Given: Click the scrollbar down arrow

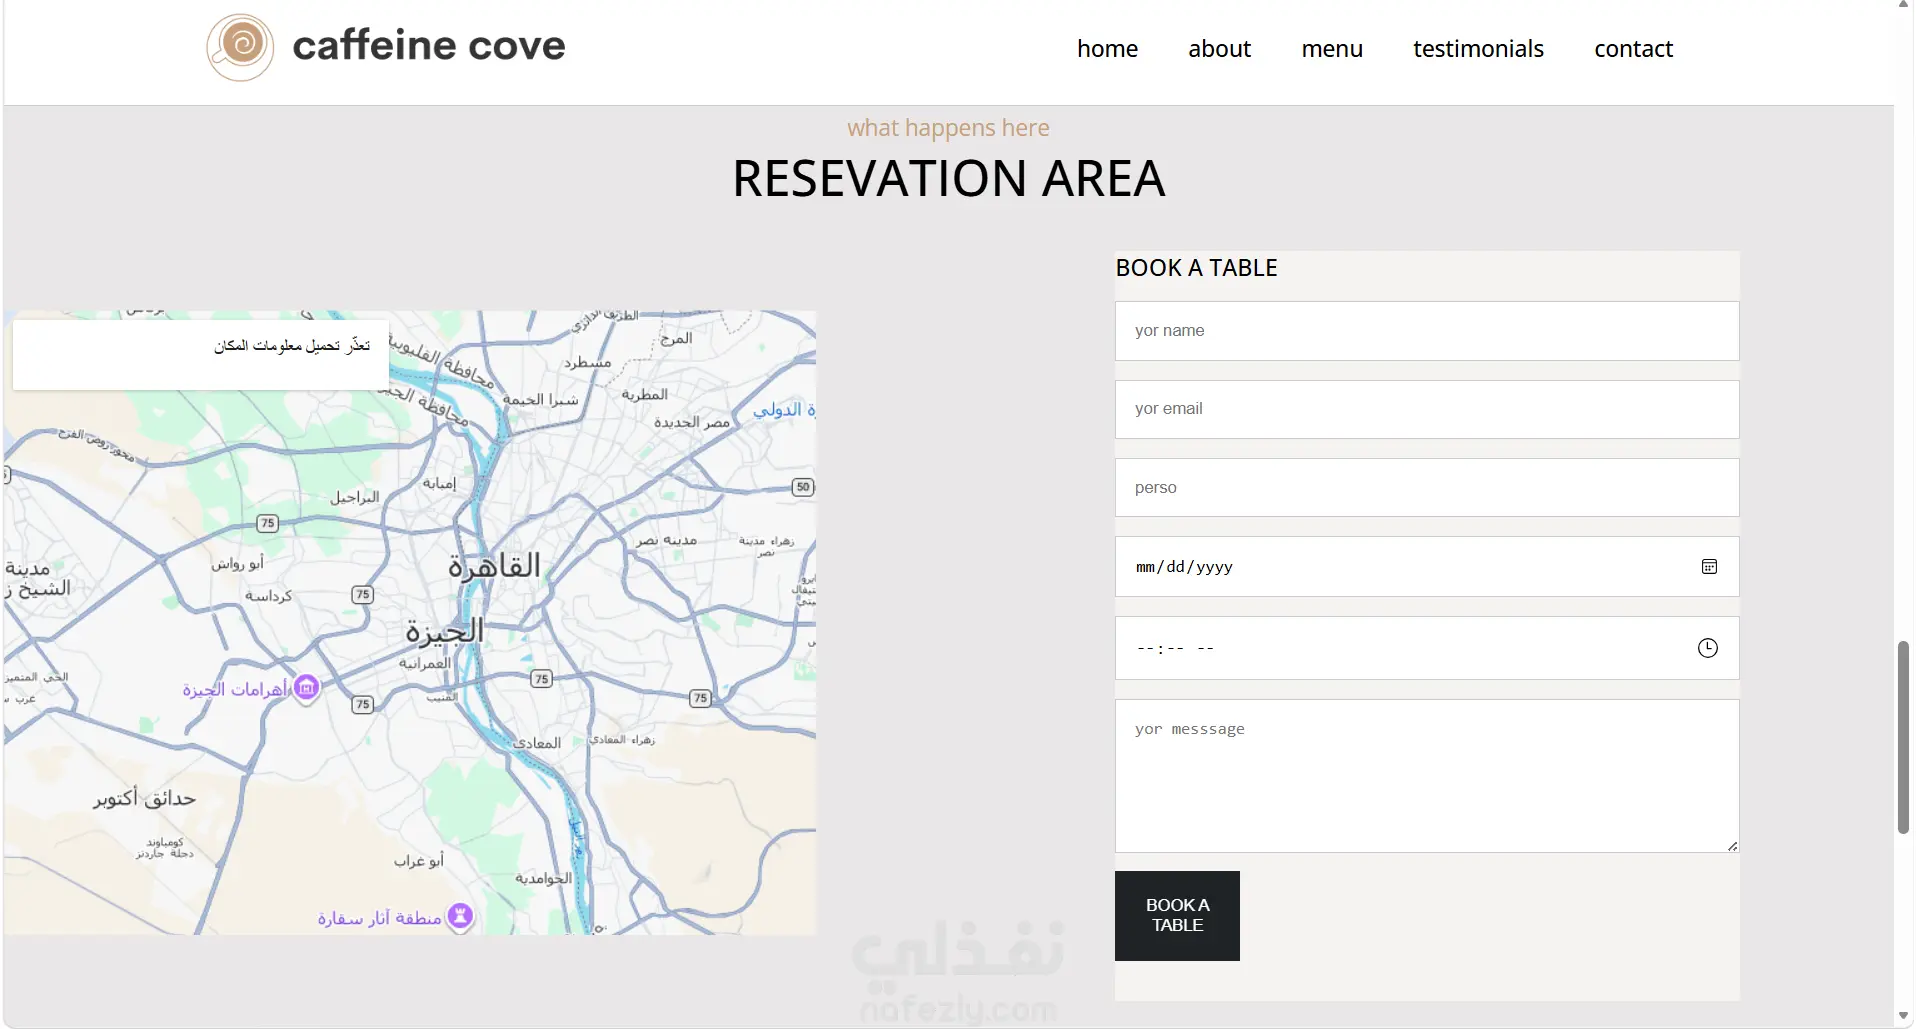Looking at the screenshot, I should (x=1904, y=1017).
